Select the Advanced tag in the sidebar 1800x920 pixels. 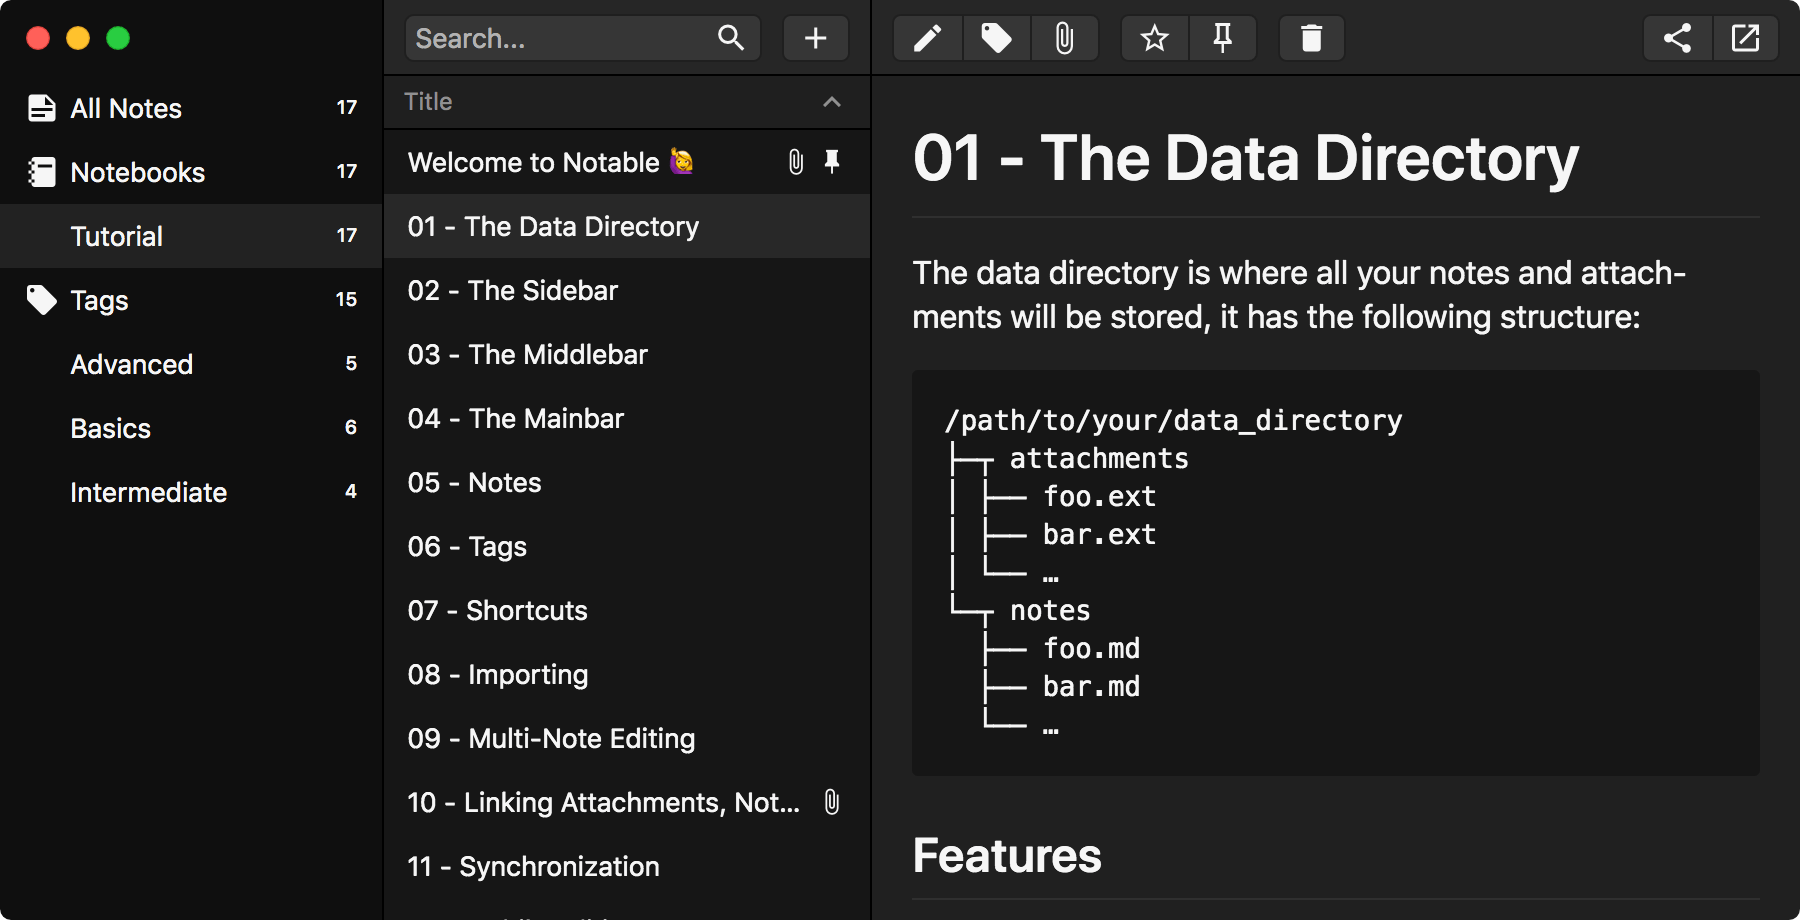[x=131, y=364]
